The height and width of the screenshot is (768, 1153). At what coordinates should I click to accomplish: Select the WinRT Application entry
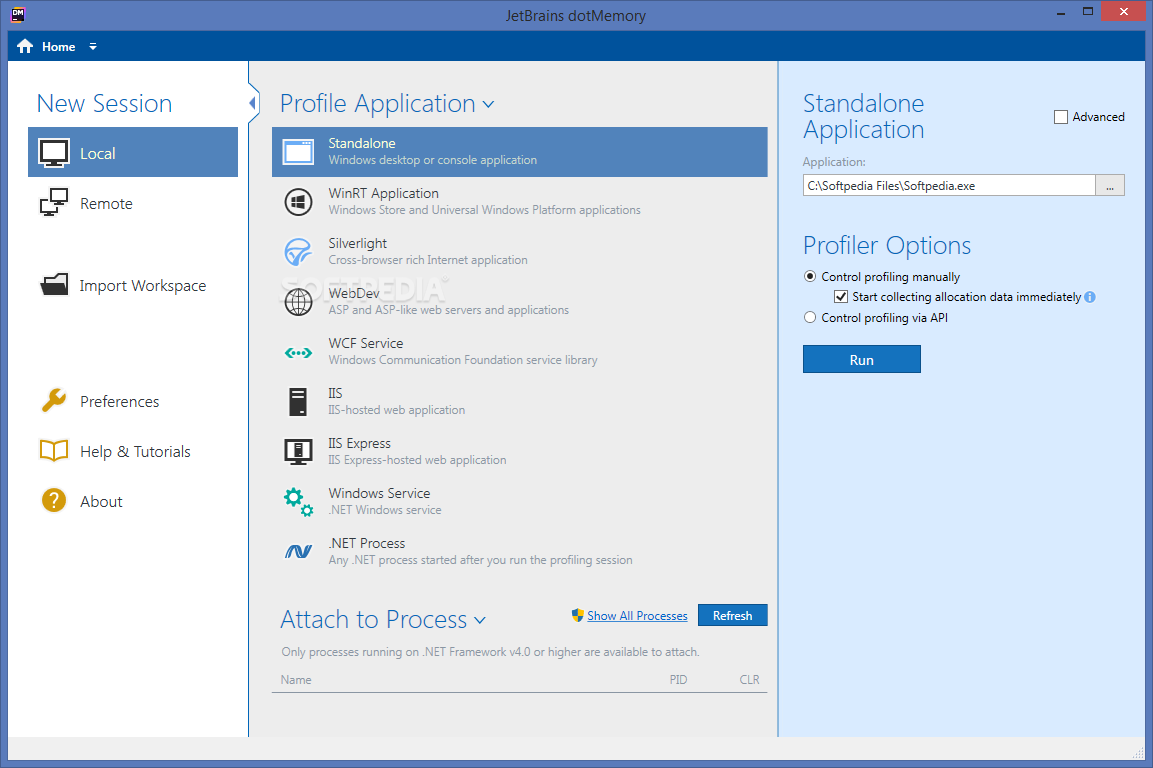[x=520, y=202]
